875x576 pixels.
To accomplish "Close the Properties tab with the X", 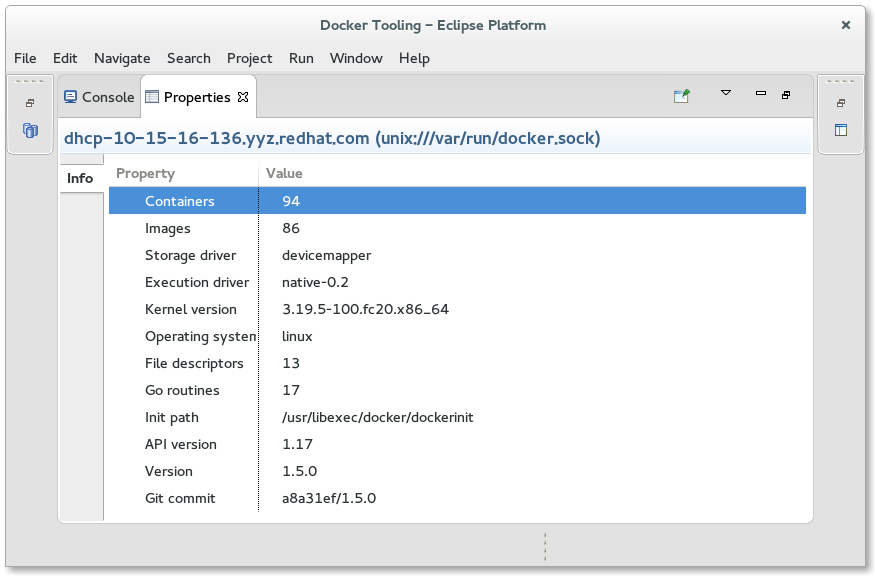I will pos(243,97).
